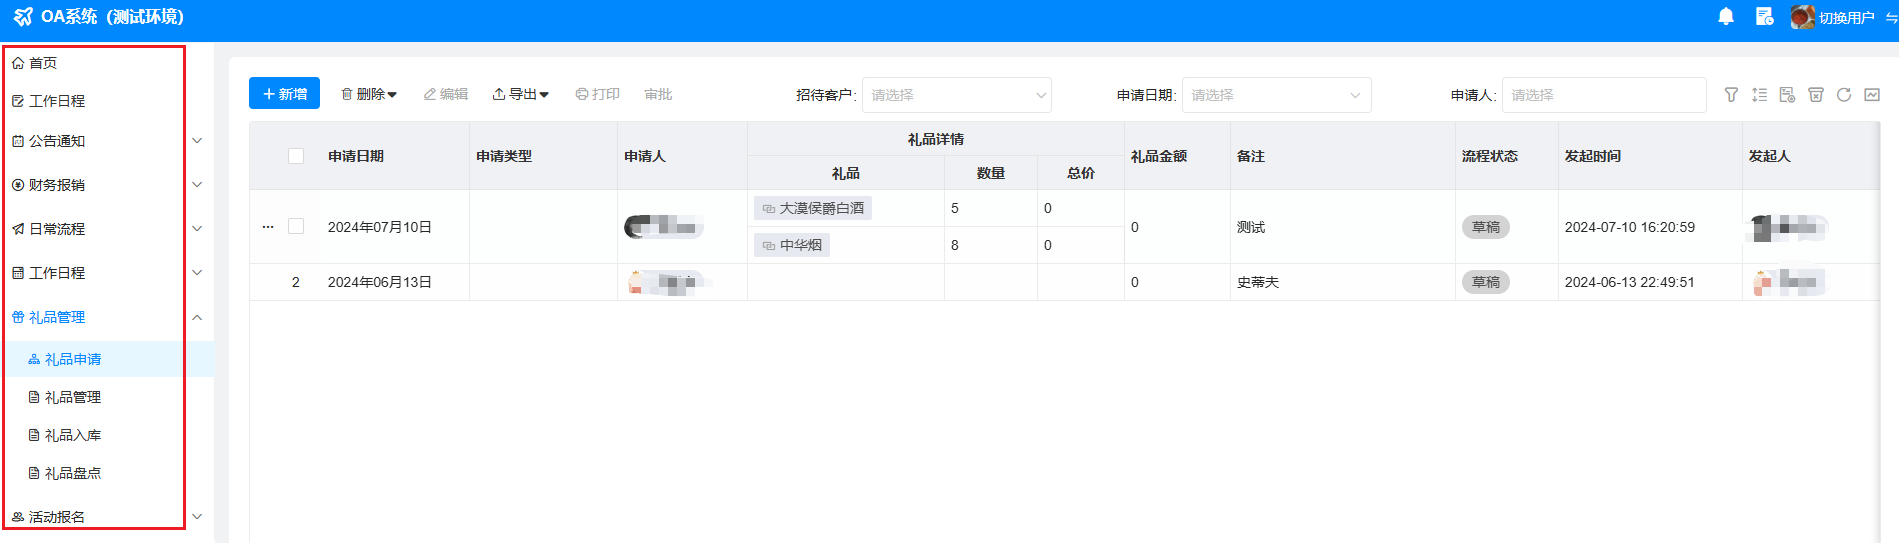Check the 2024年07月10日 row checkbox
This screenshot has width=1899, height=543.
point(296,226)
